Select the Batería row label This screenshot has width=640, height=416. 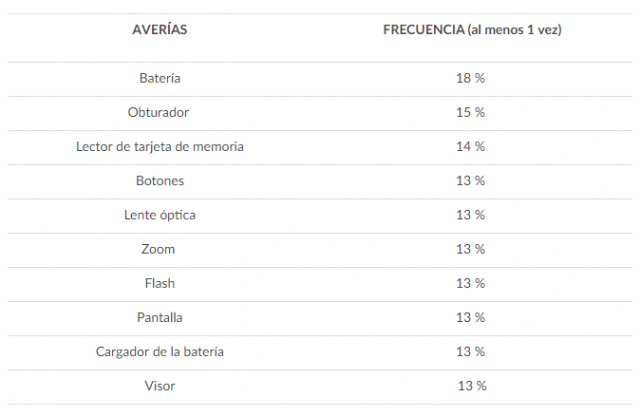coord(160,78)
